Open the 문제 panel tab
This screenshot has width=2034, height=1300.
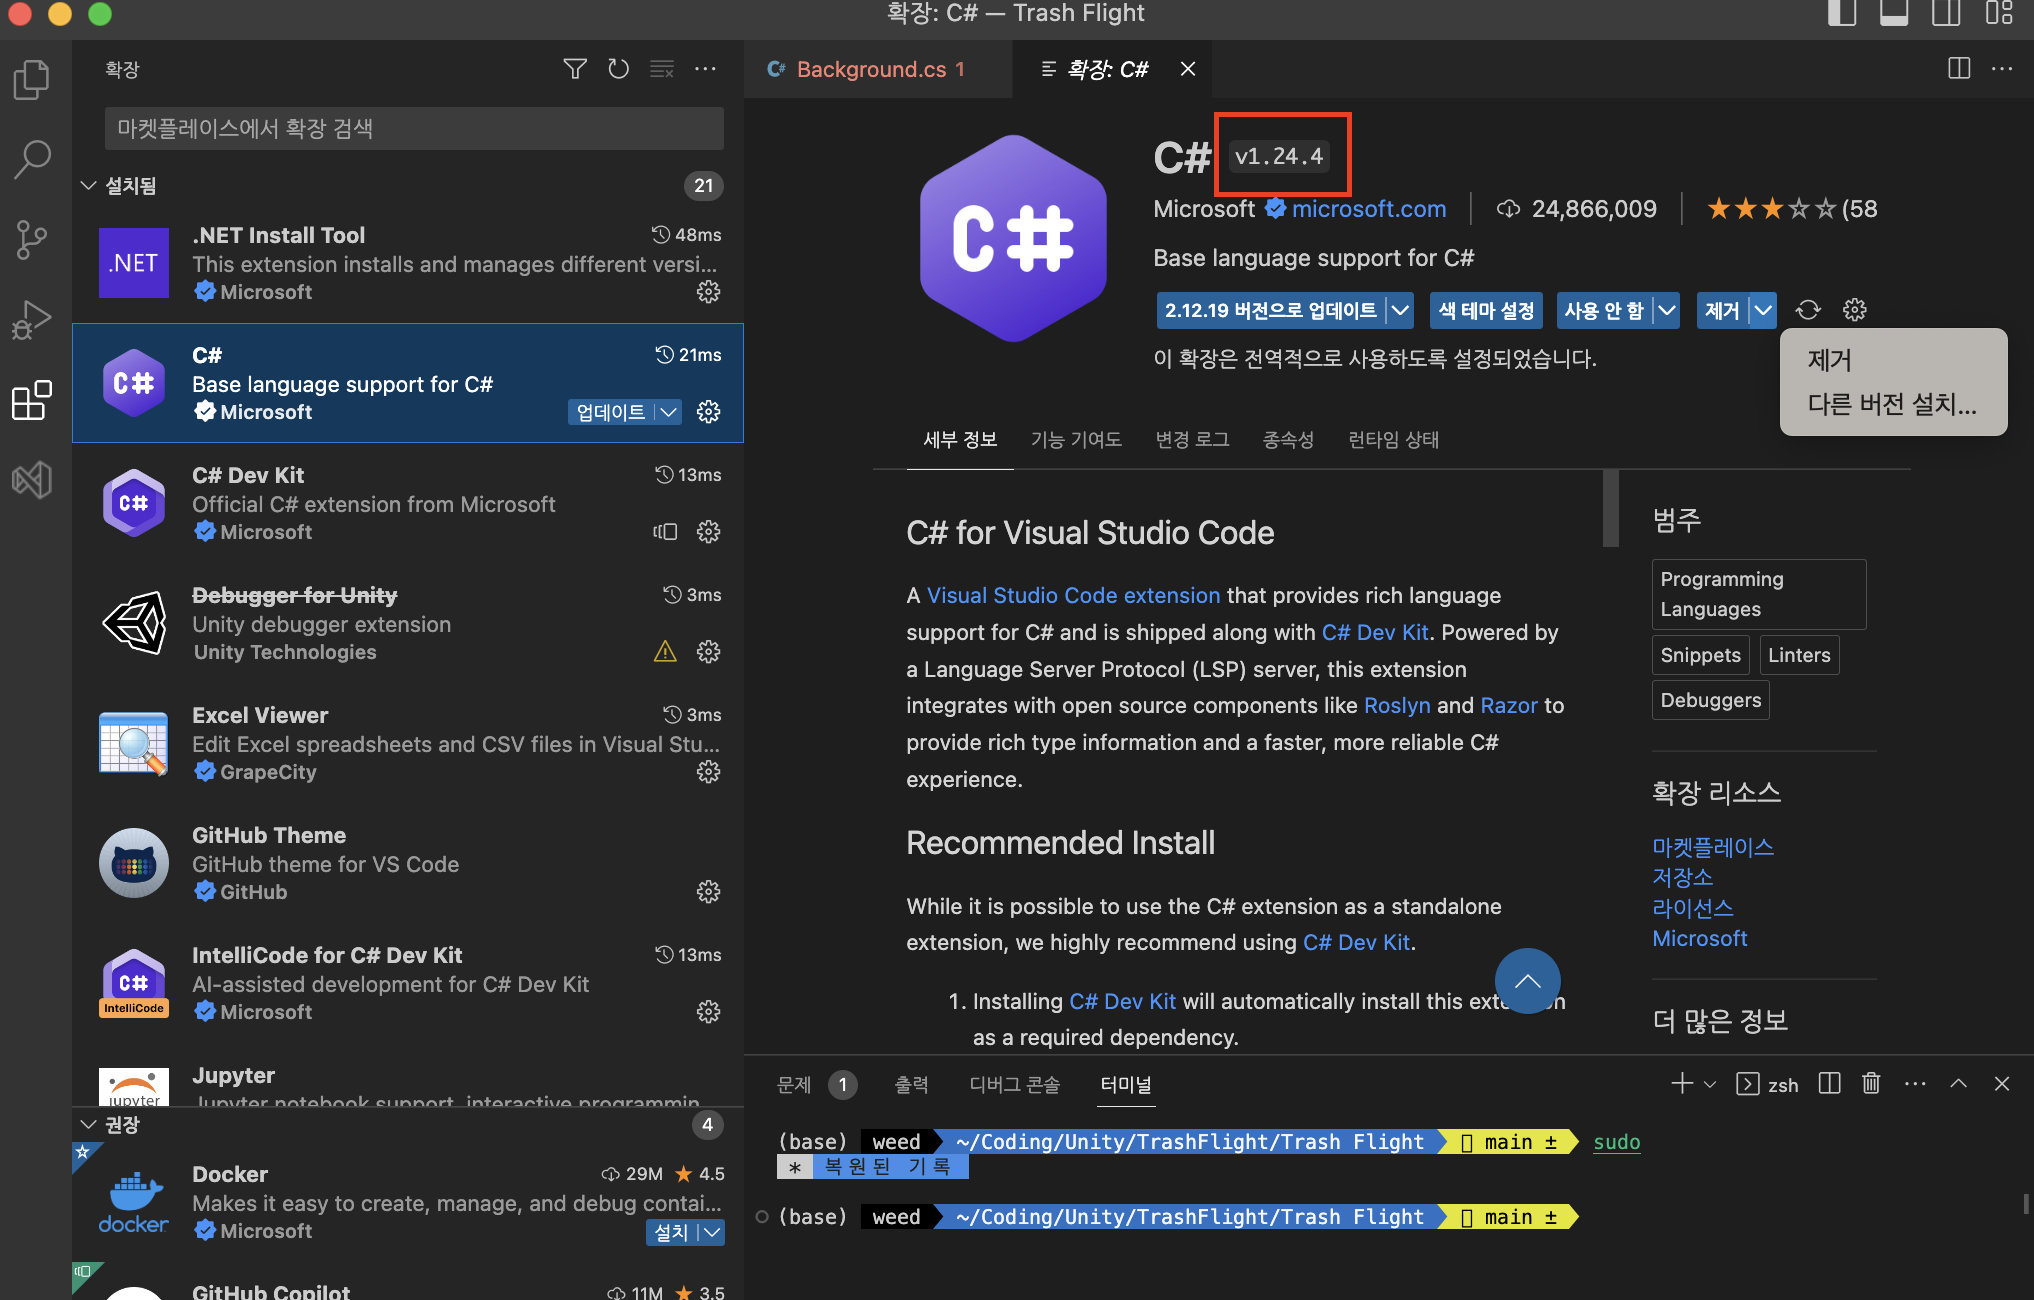pyautogui.click(x=795, y=1084)
